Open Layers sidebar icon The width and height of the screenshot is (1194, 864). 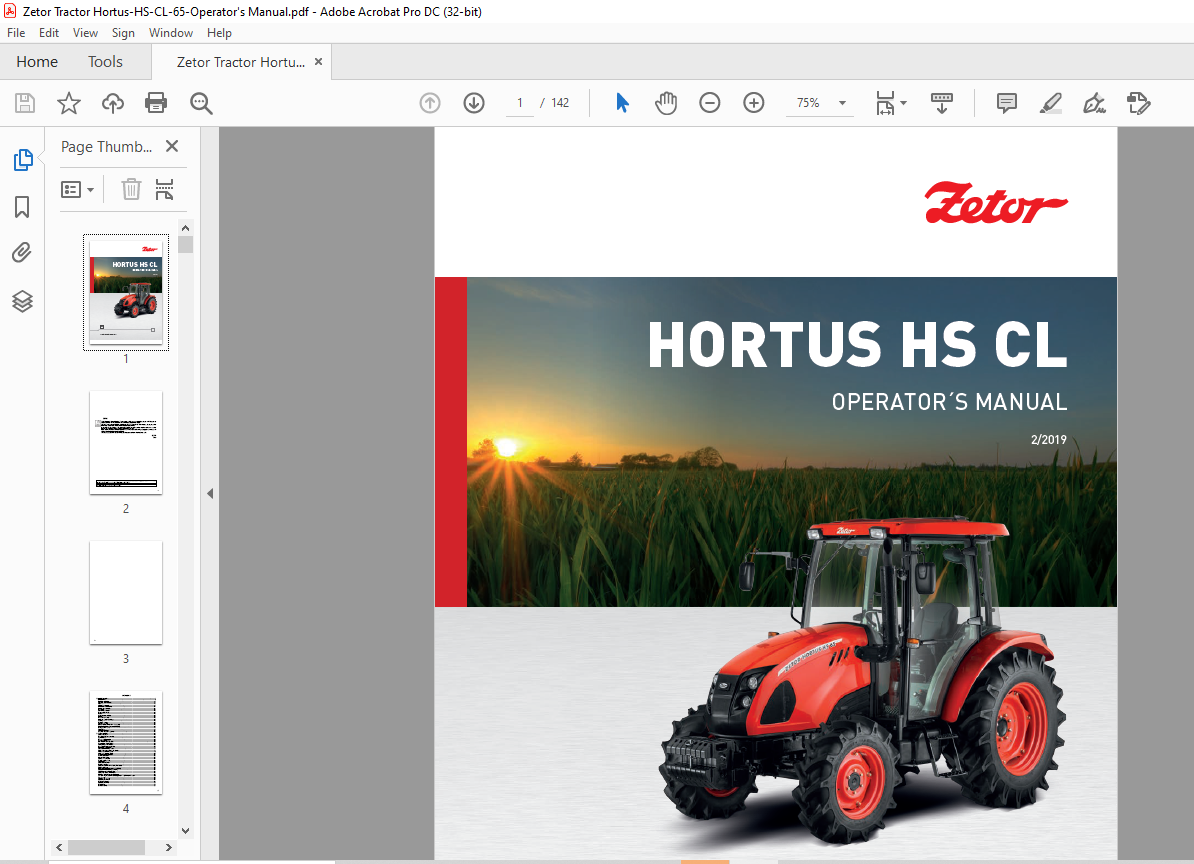22,301
